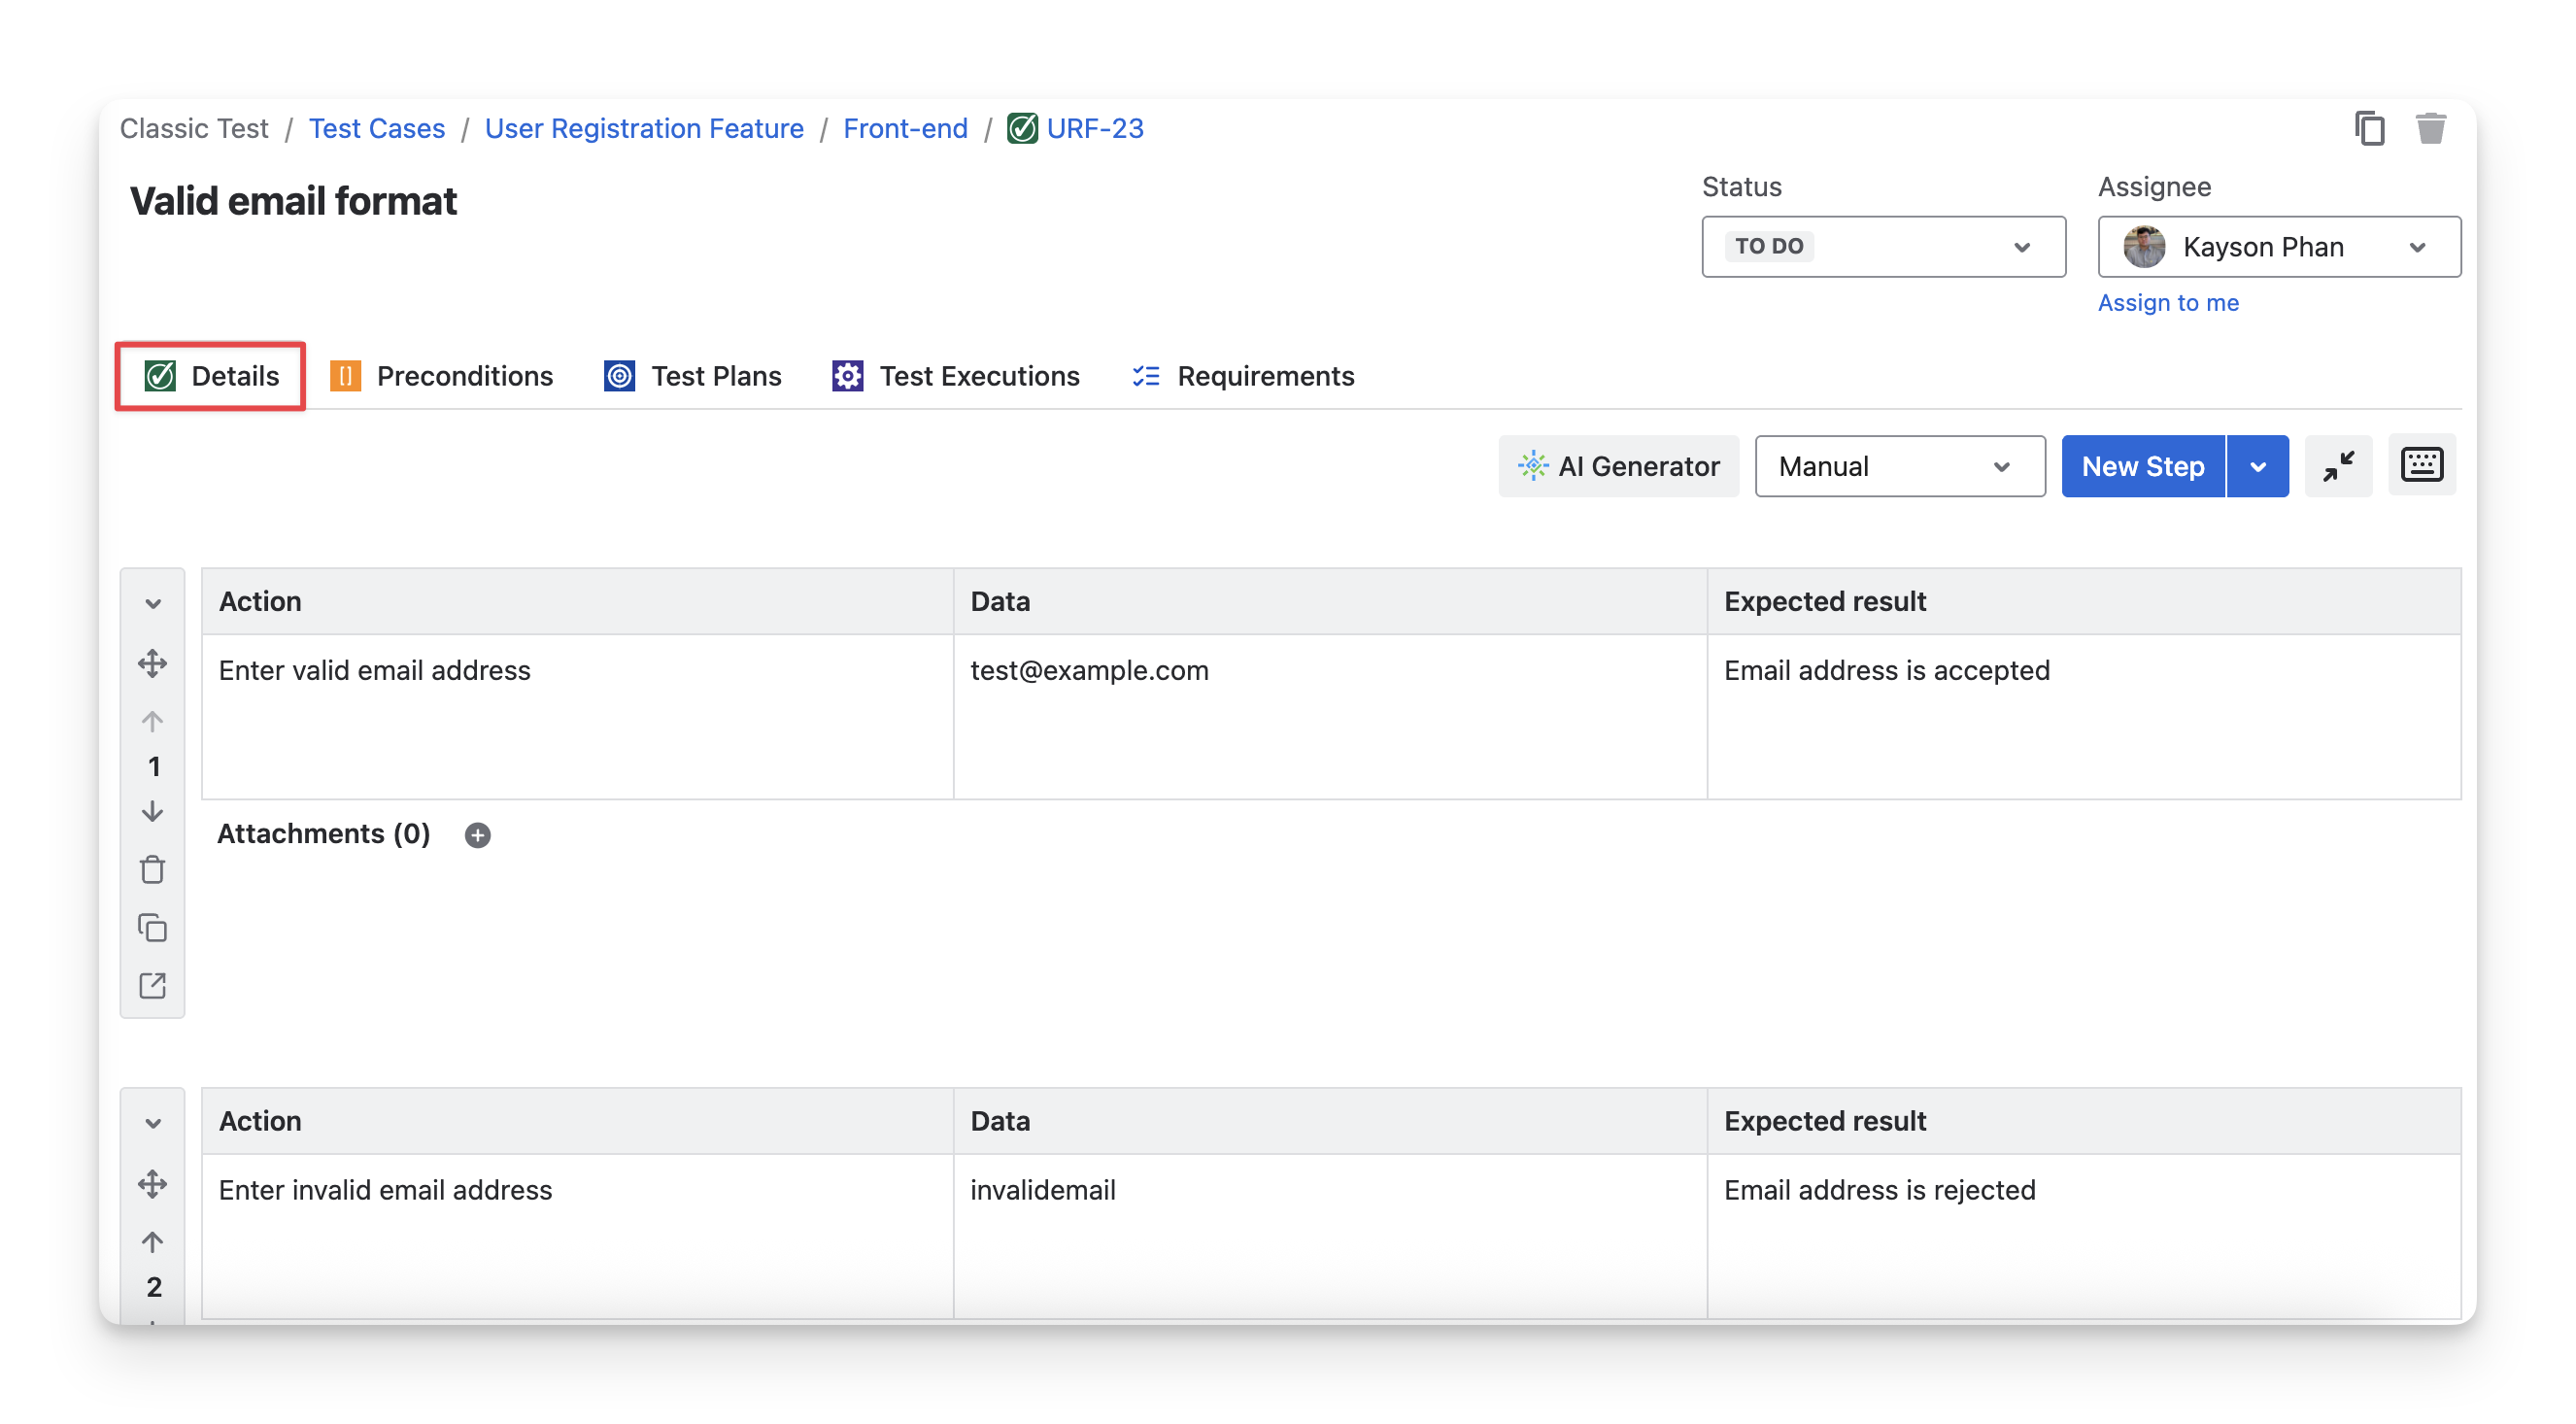Screen dimensions: 2576x1424
Task: Click the AI Generator button
Action: click(x=1618, y=466)
